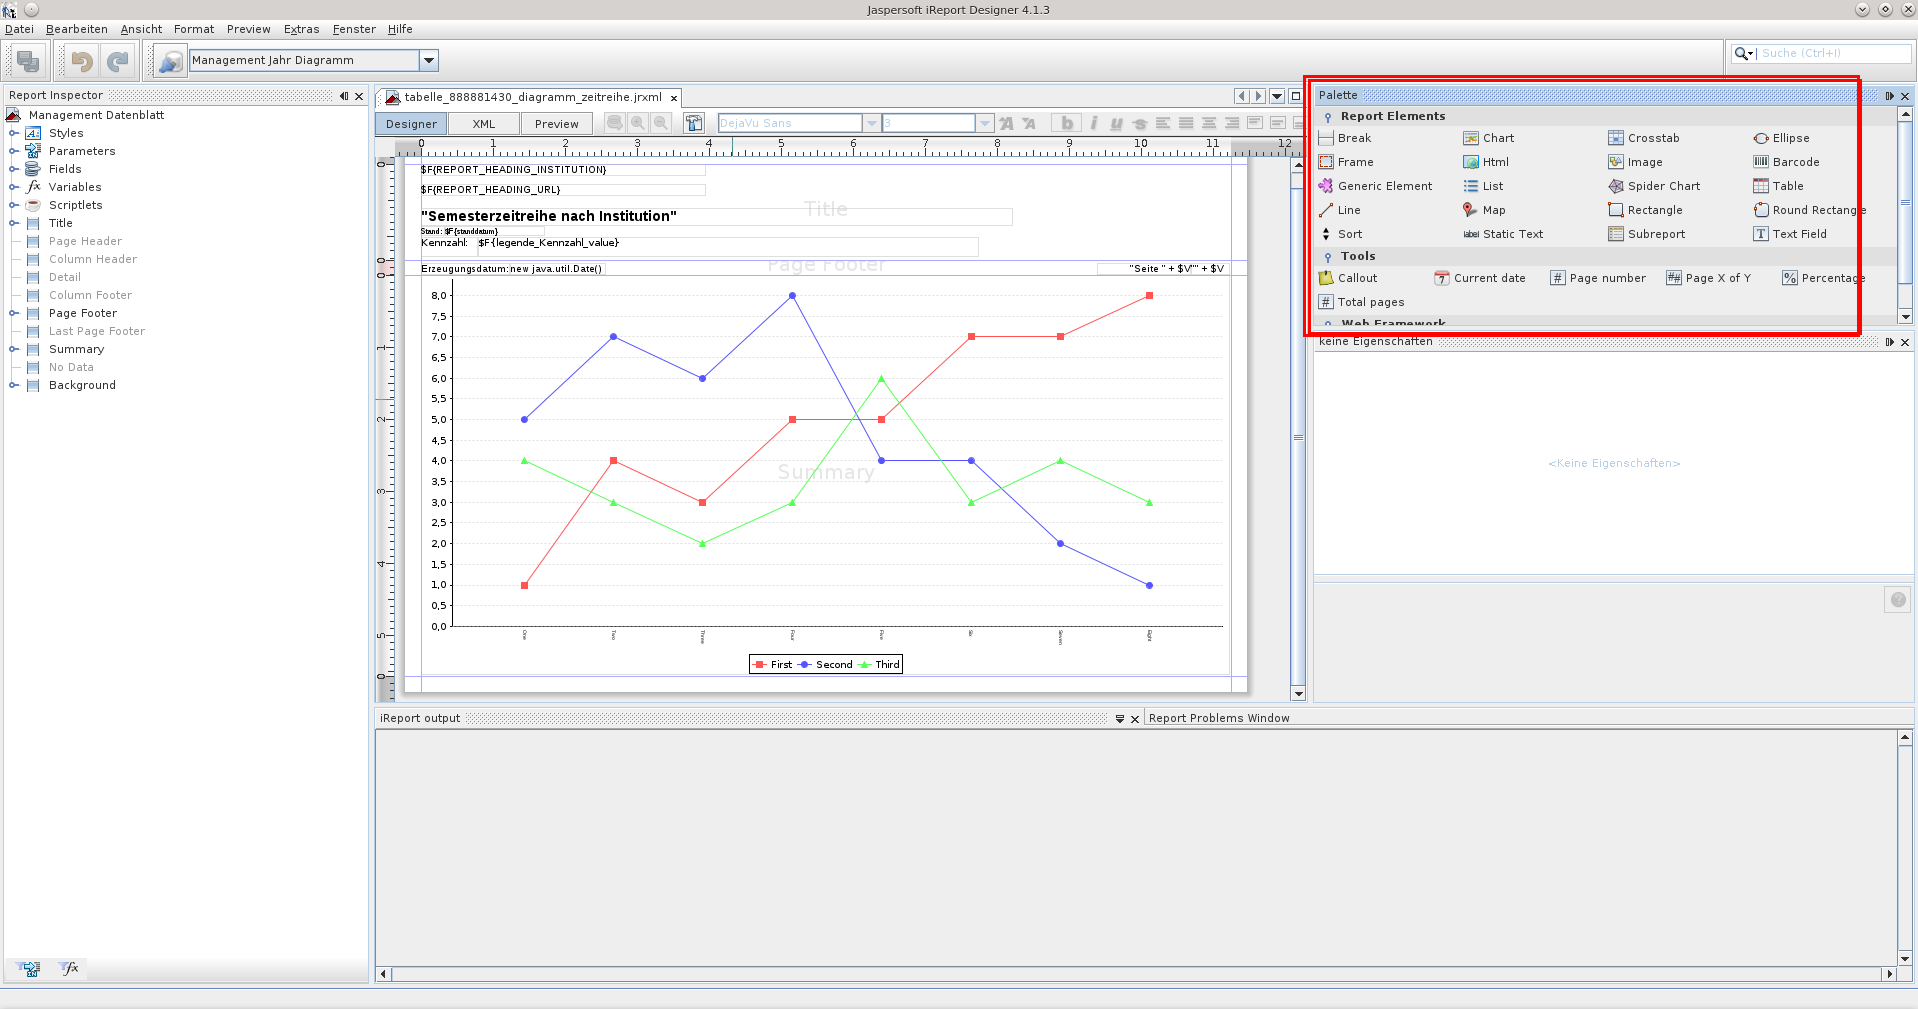The image size is (1918, 1009).
Task: Click the decrease font size icon
Action: pyautogui.click(x=1029, y=123)
